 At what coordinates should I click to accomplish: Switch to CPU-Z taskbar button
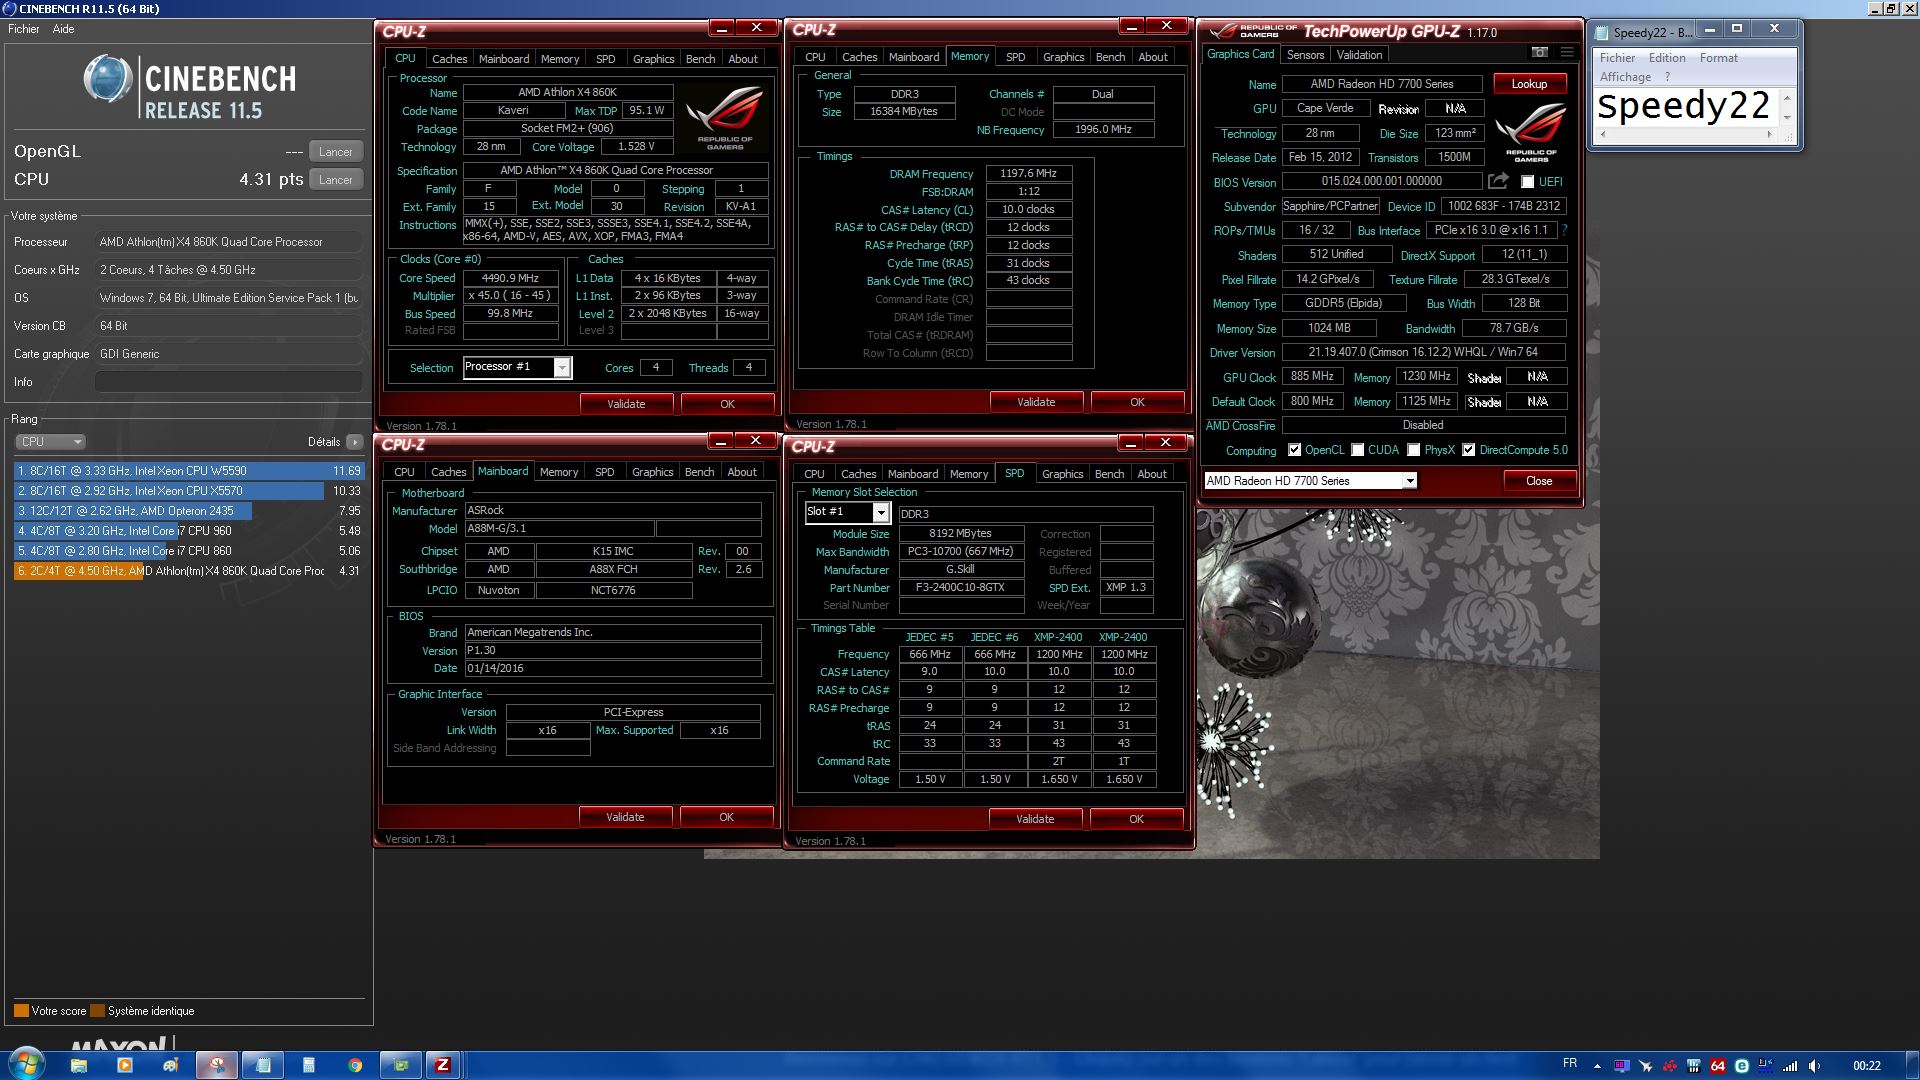point(443,1065)
